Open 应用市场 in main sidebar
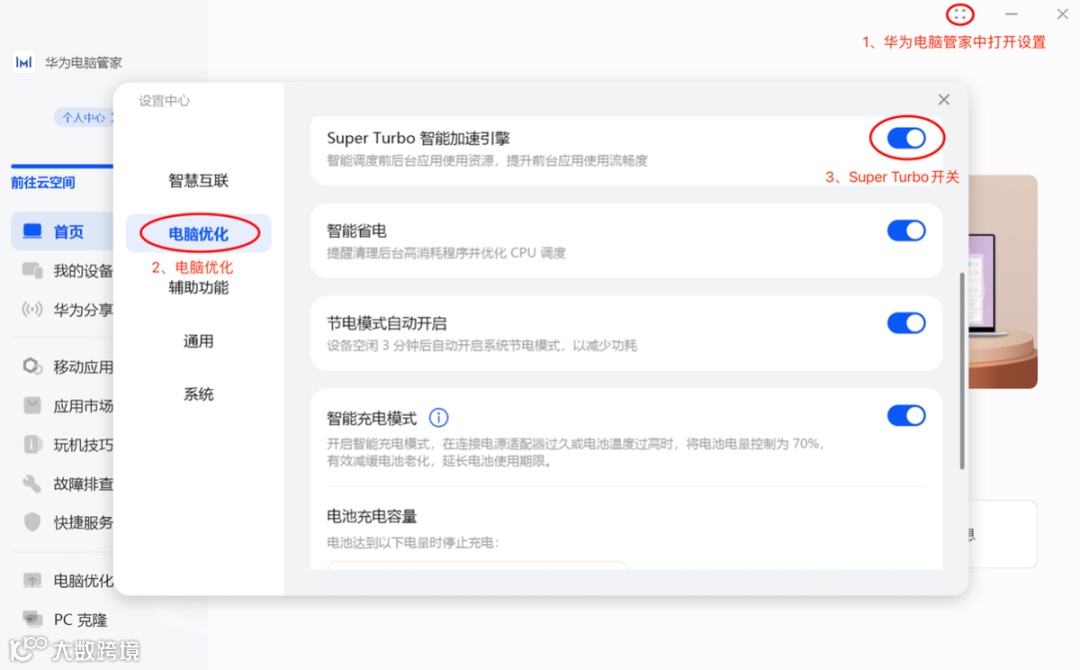Image resolution: width=1080 pixels, height=670 pixels. click(63, 406)
